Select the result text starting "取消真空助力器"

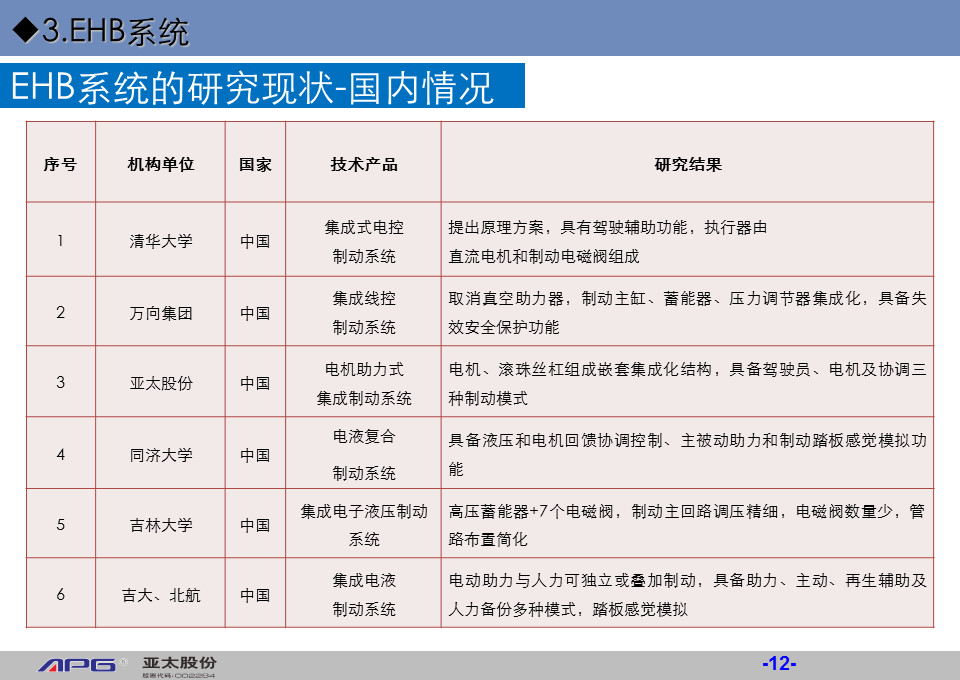[x=687, y=313]
